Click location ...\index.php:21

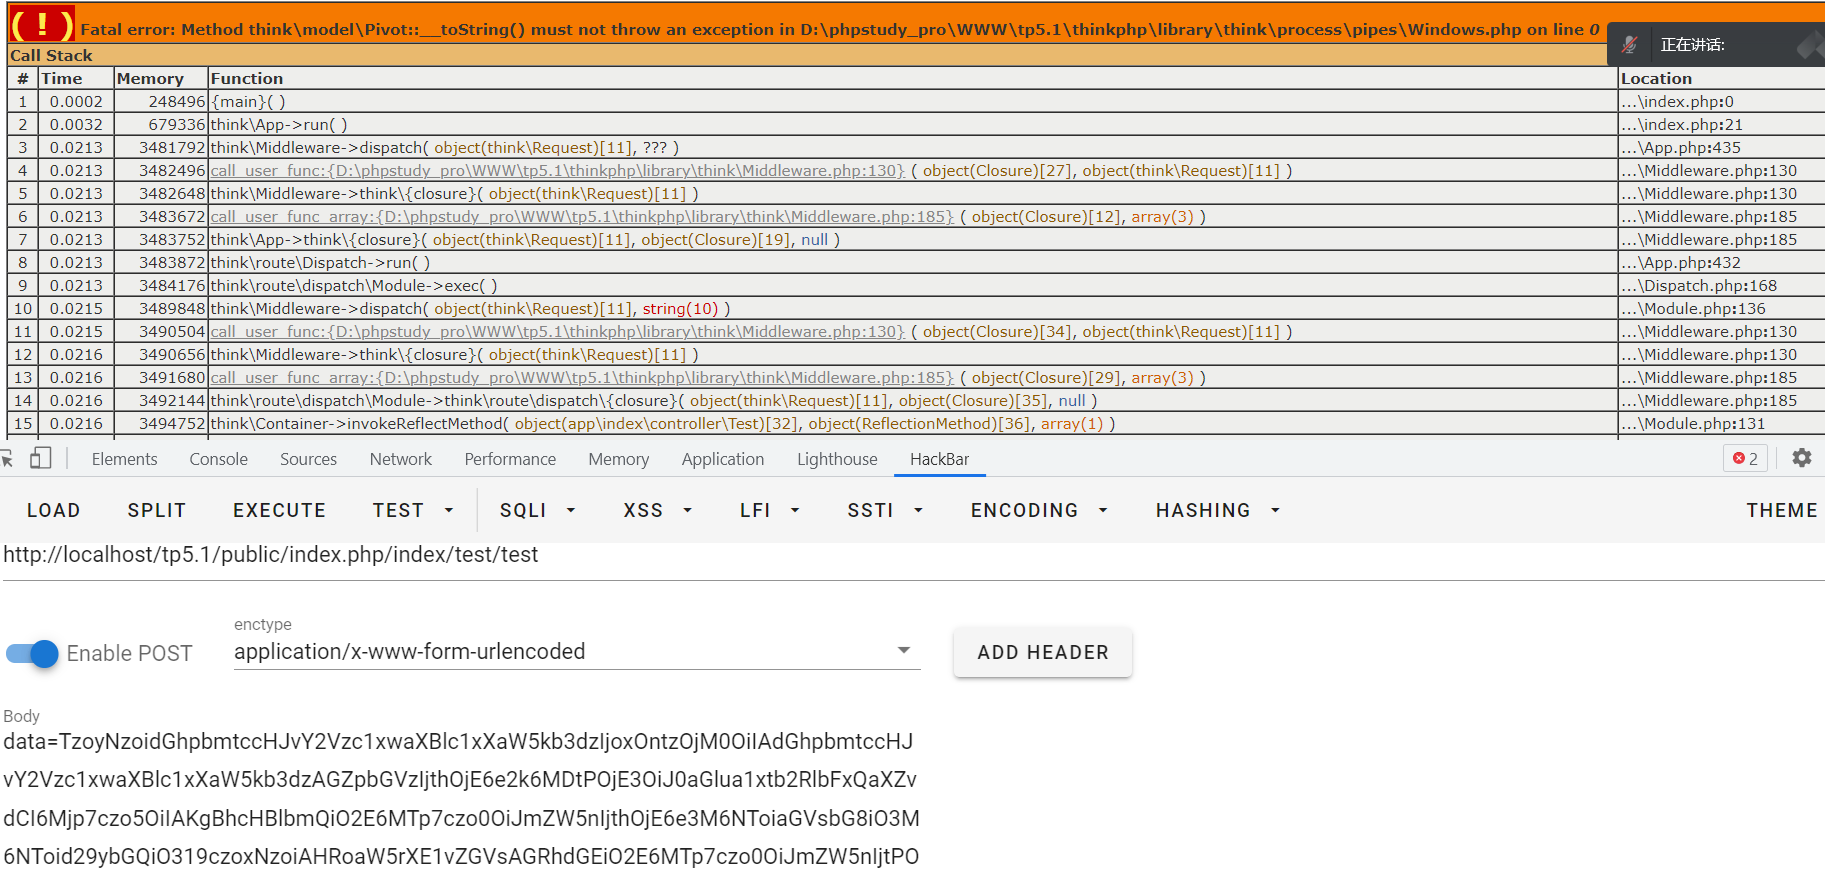[x=1681, y=125]
